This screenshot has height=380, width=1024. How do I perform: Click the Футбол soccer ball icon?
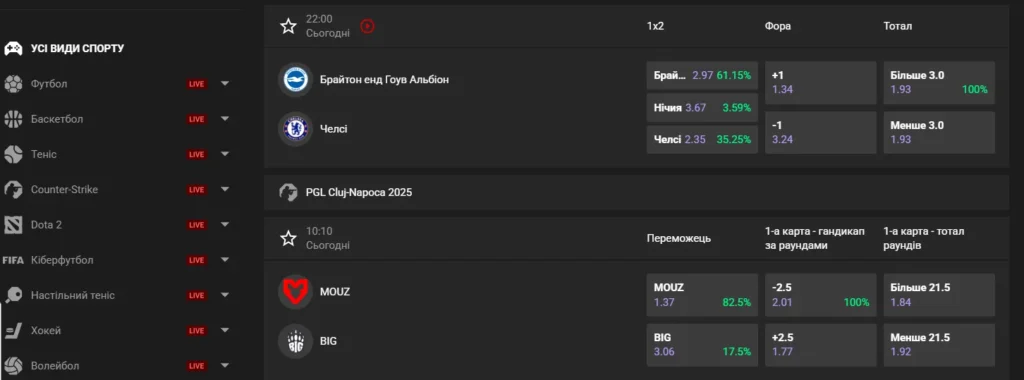(13, 84)
